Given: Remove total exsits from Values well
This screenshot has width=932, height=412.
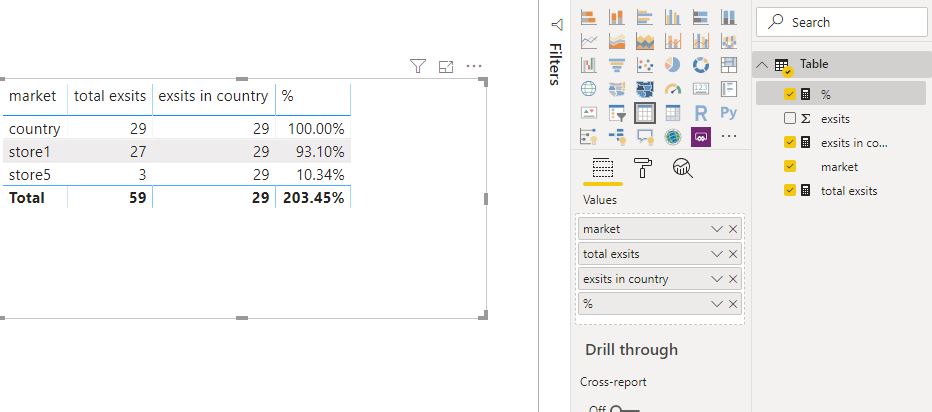Looking at the screenshot, I should pyautogui.click(x=733, y=254).
